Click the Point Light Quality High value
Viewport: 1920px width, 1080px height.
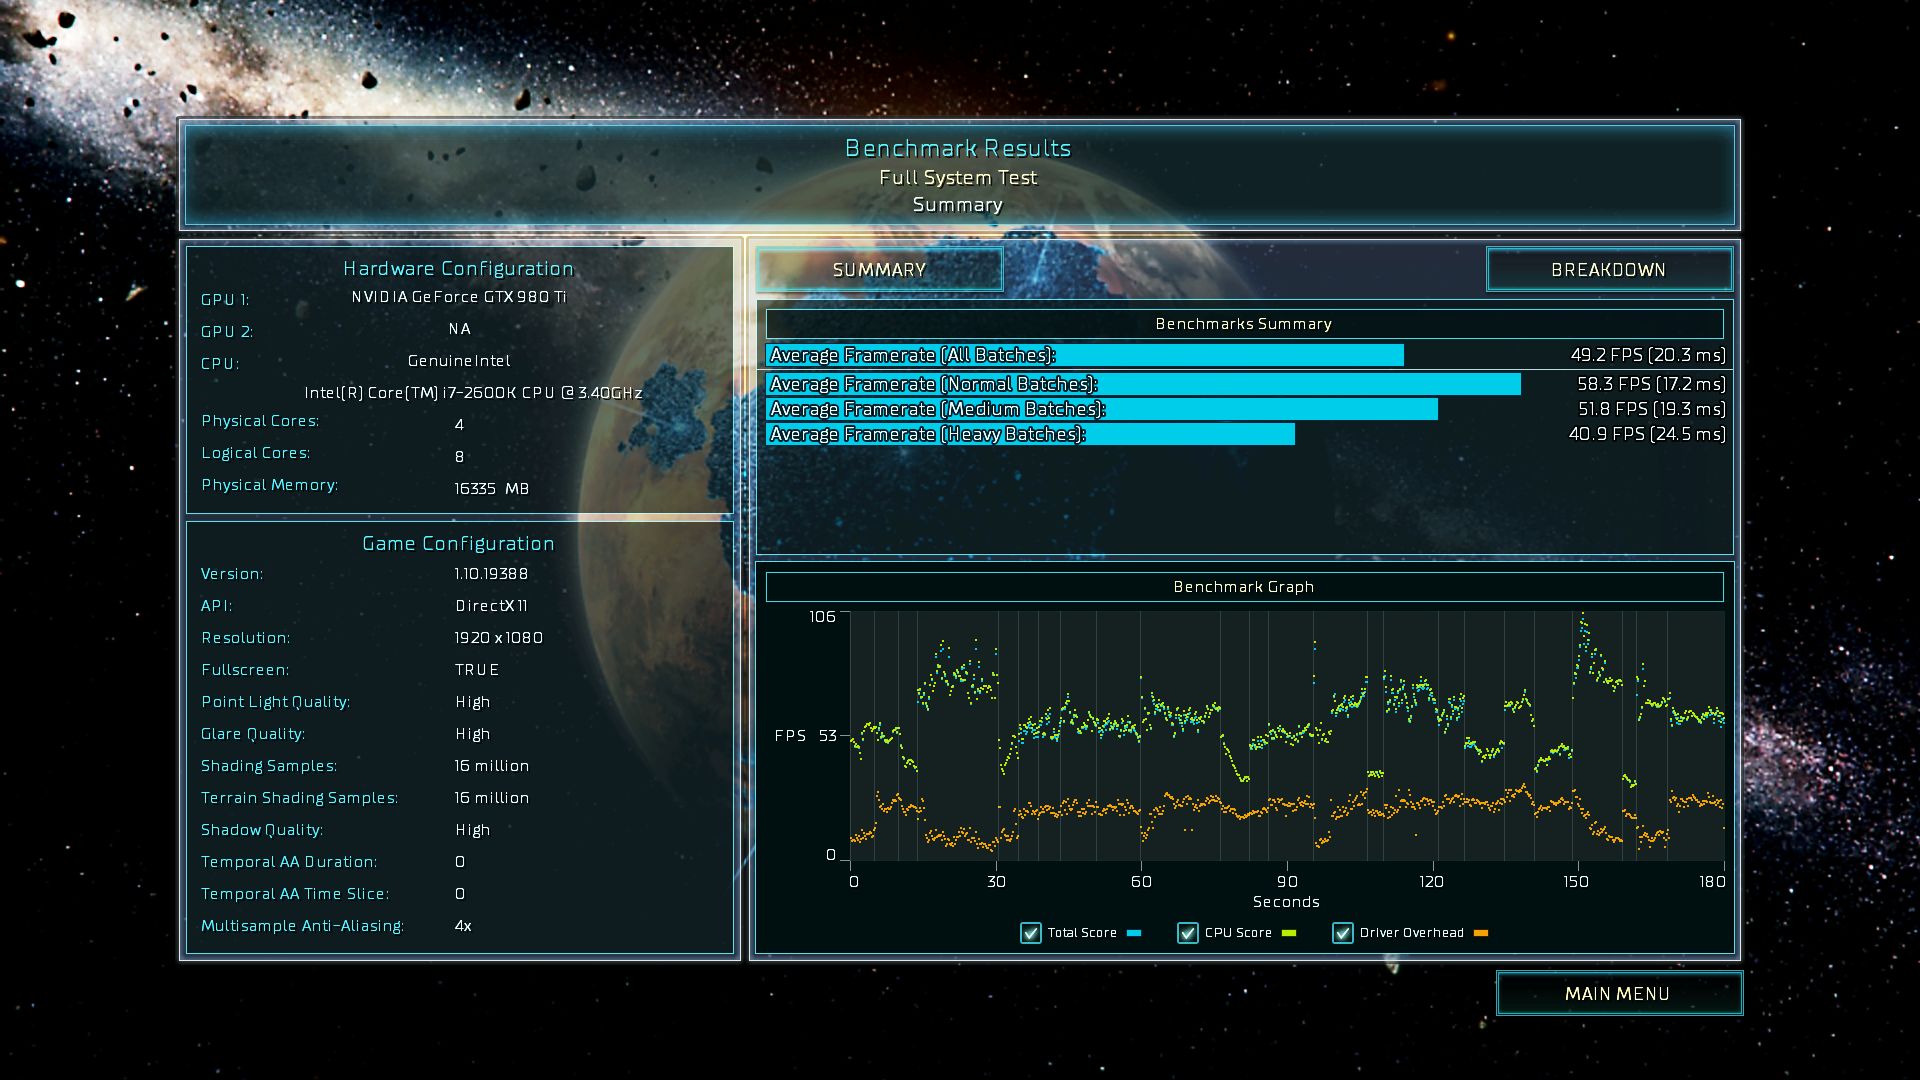point(472,702)
